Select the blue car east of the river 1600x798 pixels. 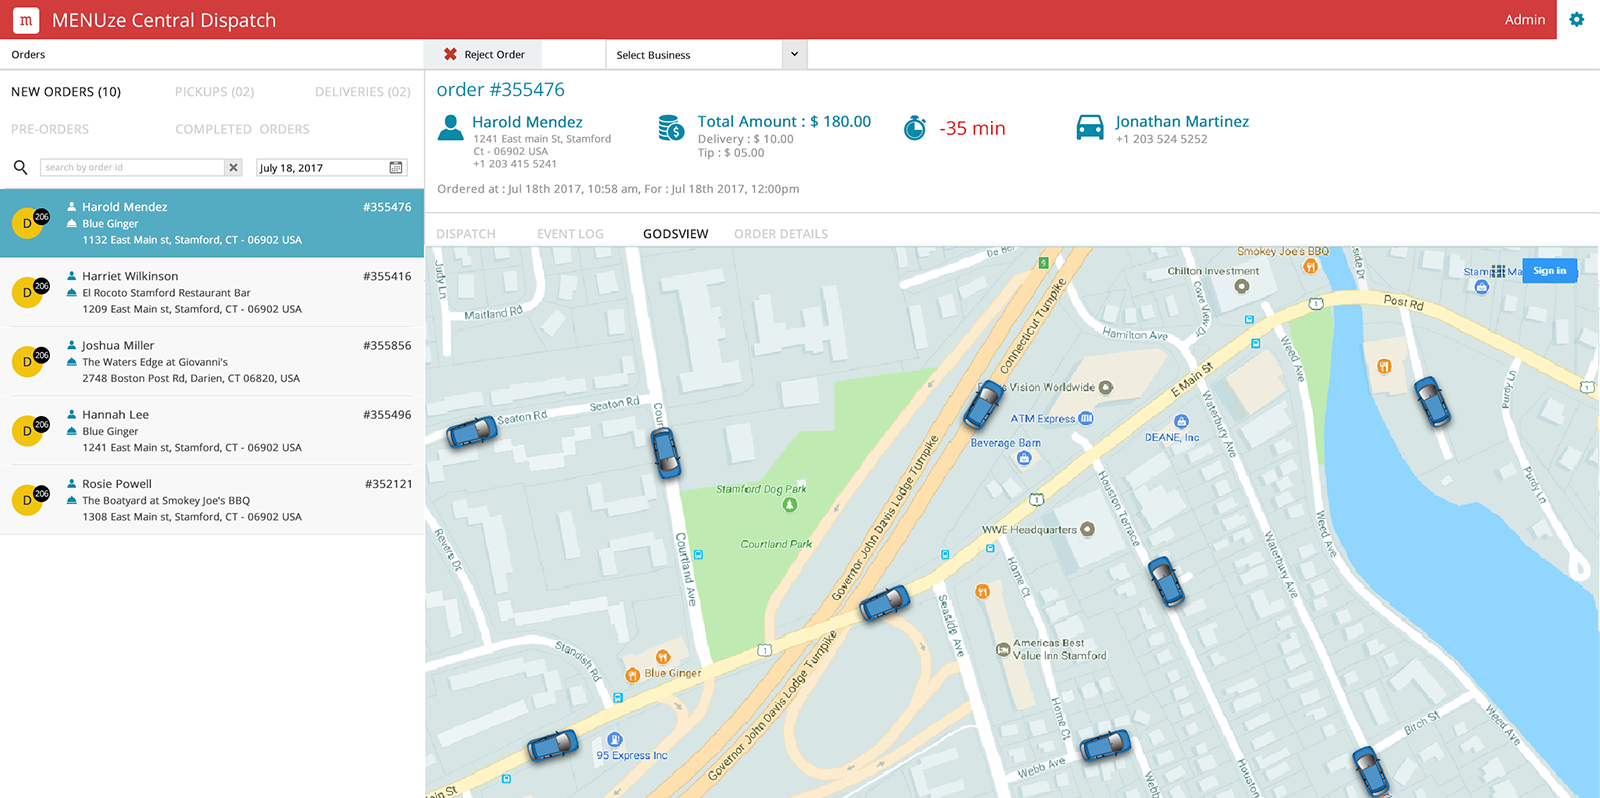point(1432,400)
